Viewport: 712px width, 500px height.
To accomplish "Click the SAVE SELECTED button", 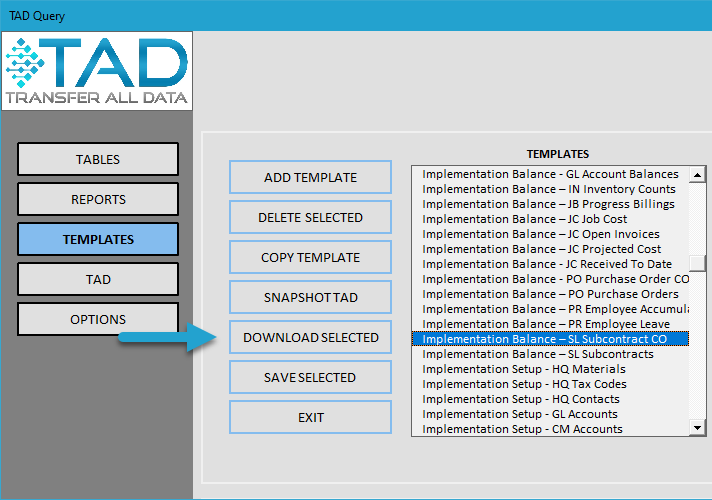I will (x=310, y=377).
